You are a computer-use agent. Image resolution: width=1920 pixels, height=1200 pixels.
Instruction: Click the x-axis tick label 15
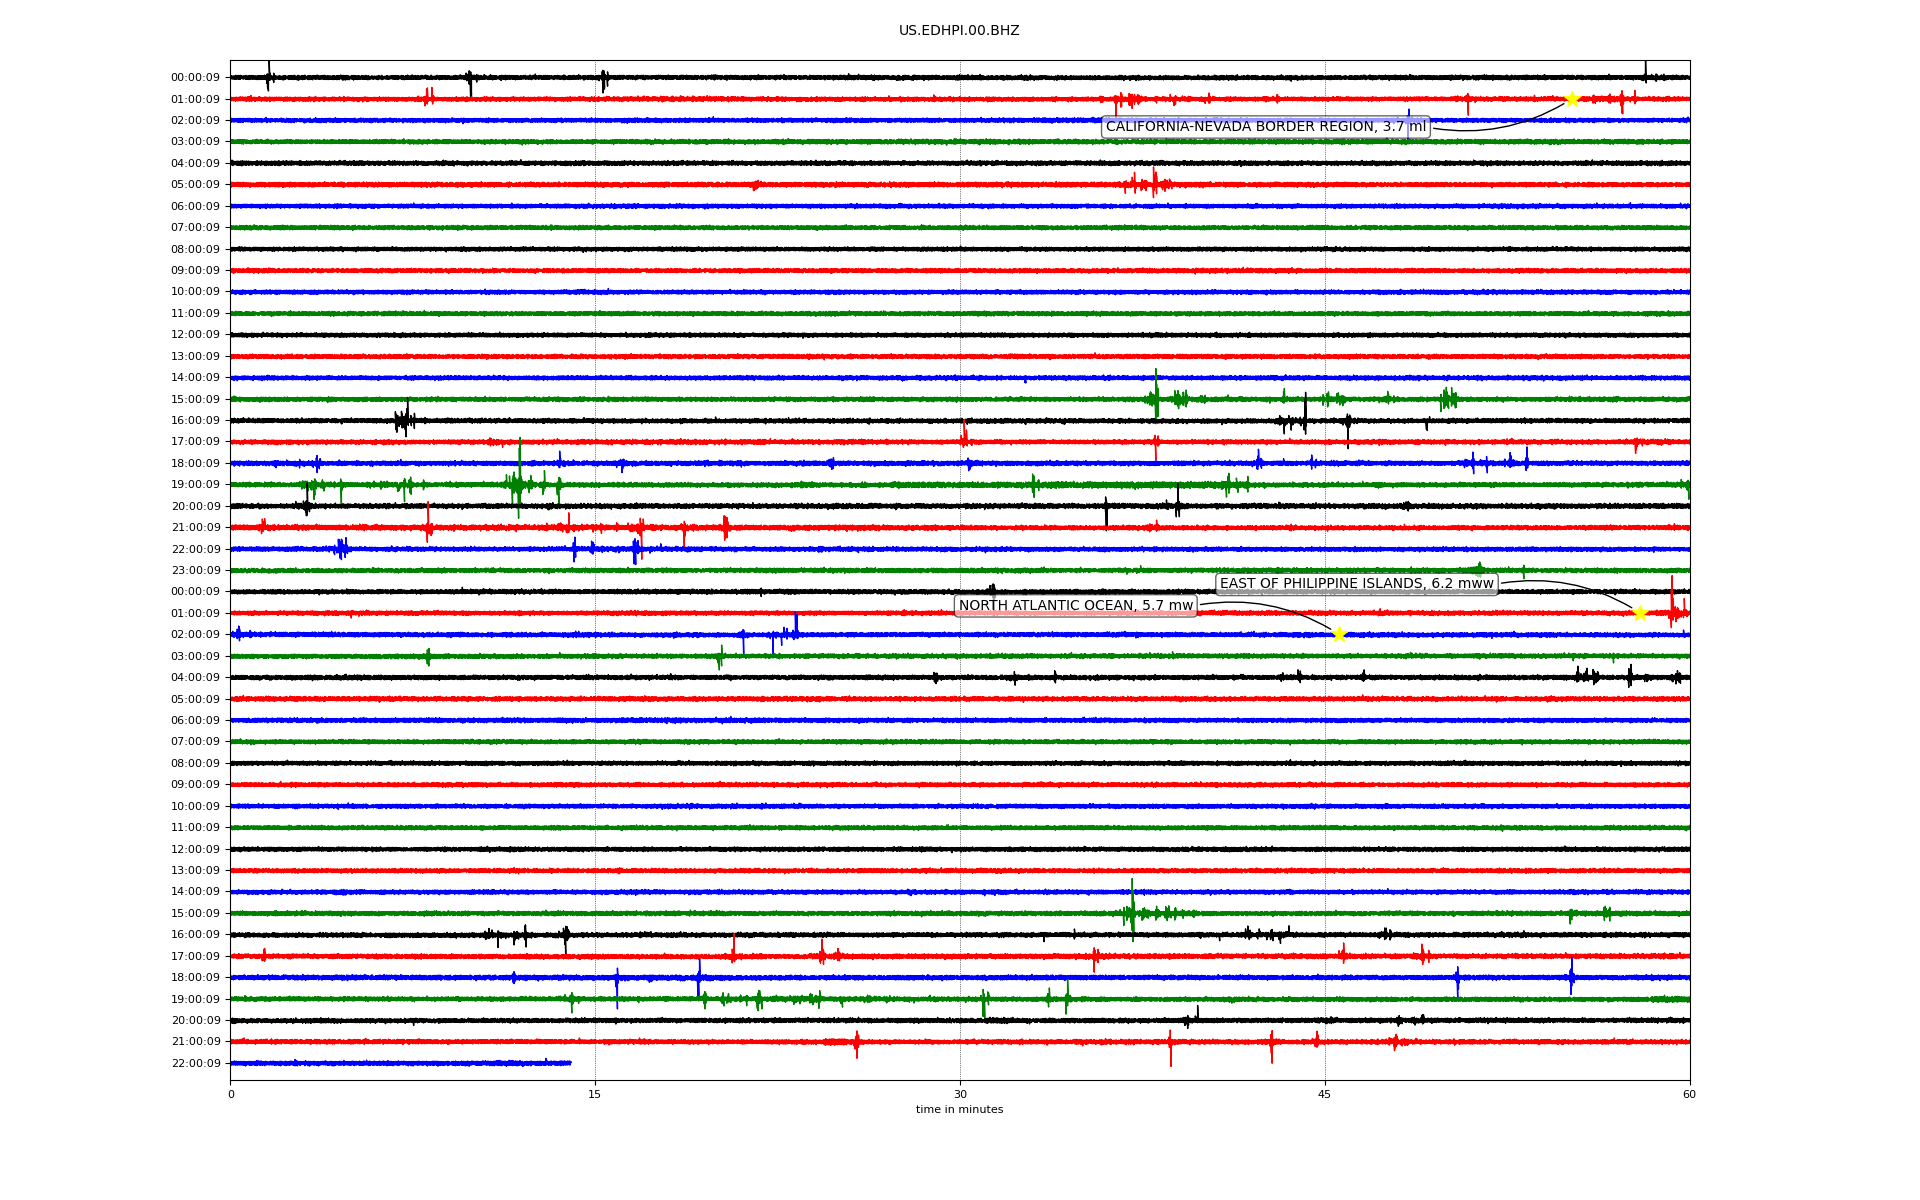595,1094
